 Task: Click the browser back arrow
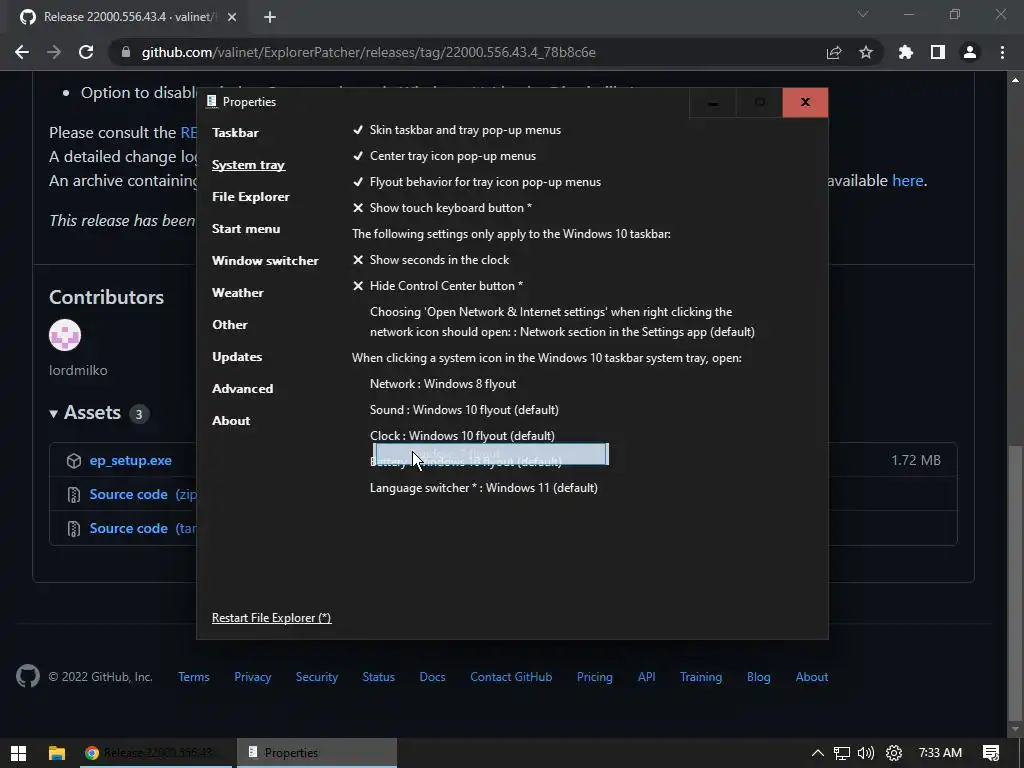coord(22,52)
